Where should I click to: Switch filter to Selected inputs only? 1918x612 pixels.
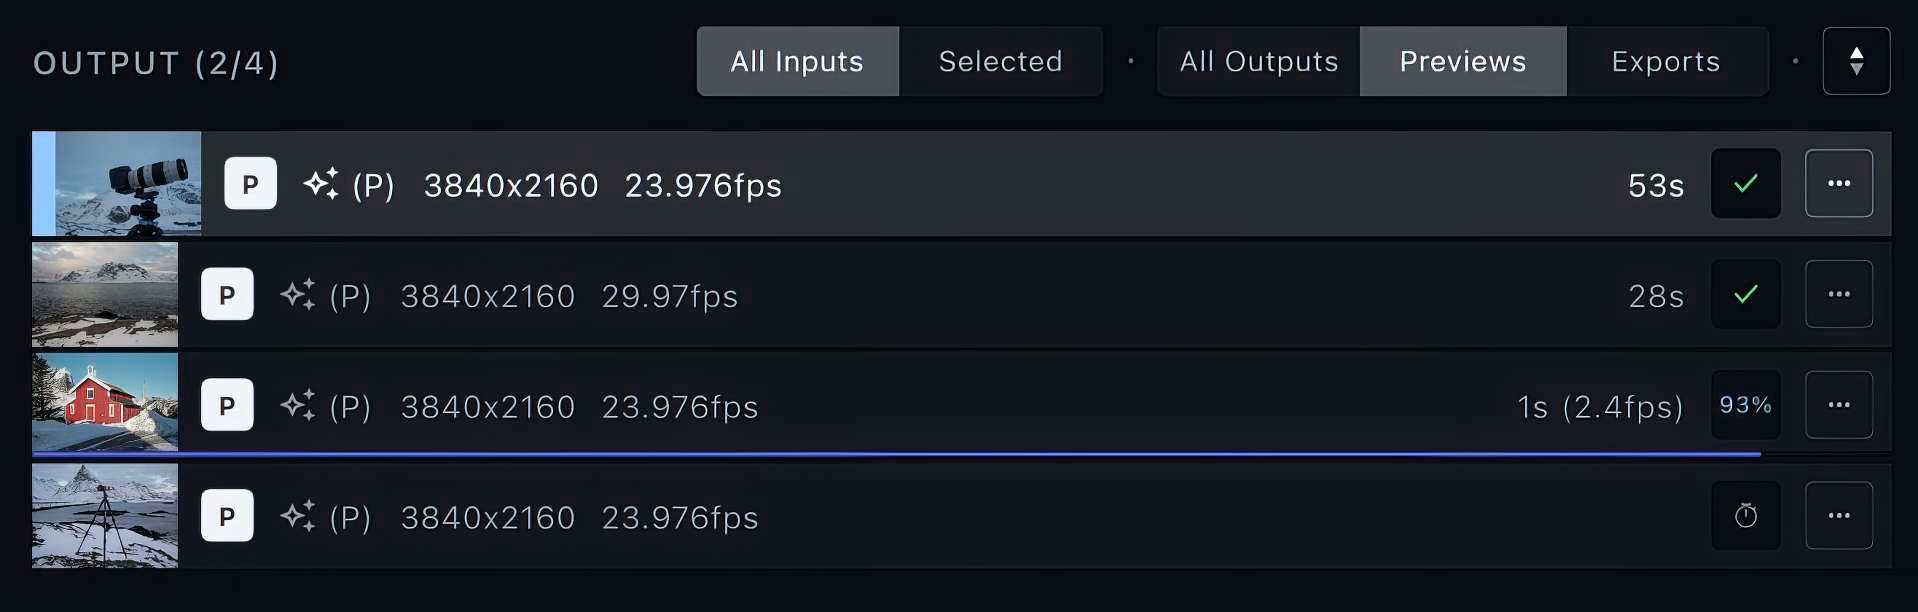click(x=1000, y=61)
